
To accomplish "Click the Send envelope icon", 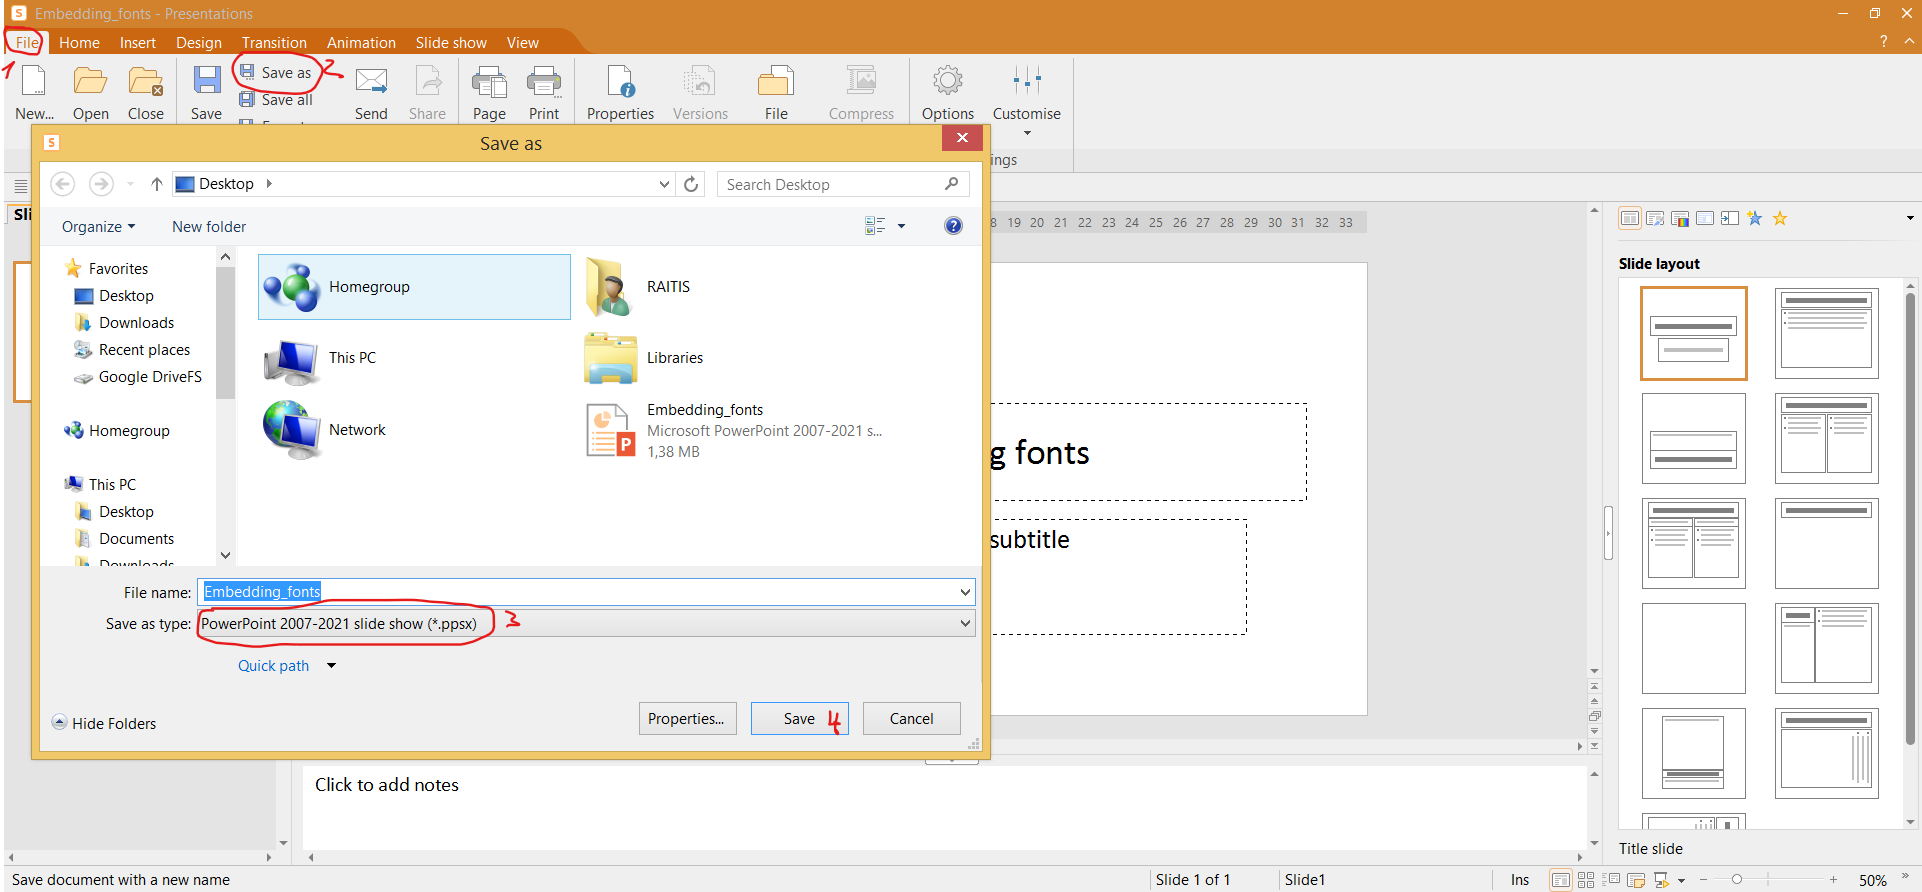I will click(x=371, y=82).
